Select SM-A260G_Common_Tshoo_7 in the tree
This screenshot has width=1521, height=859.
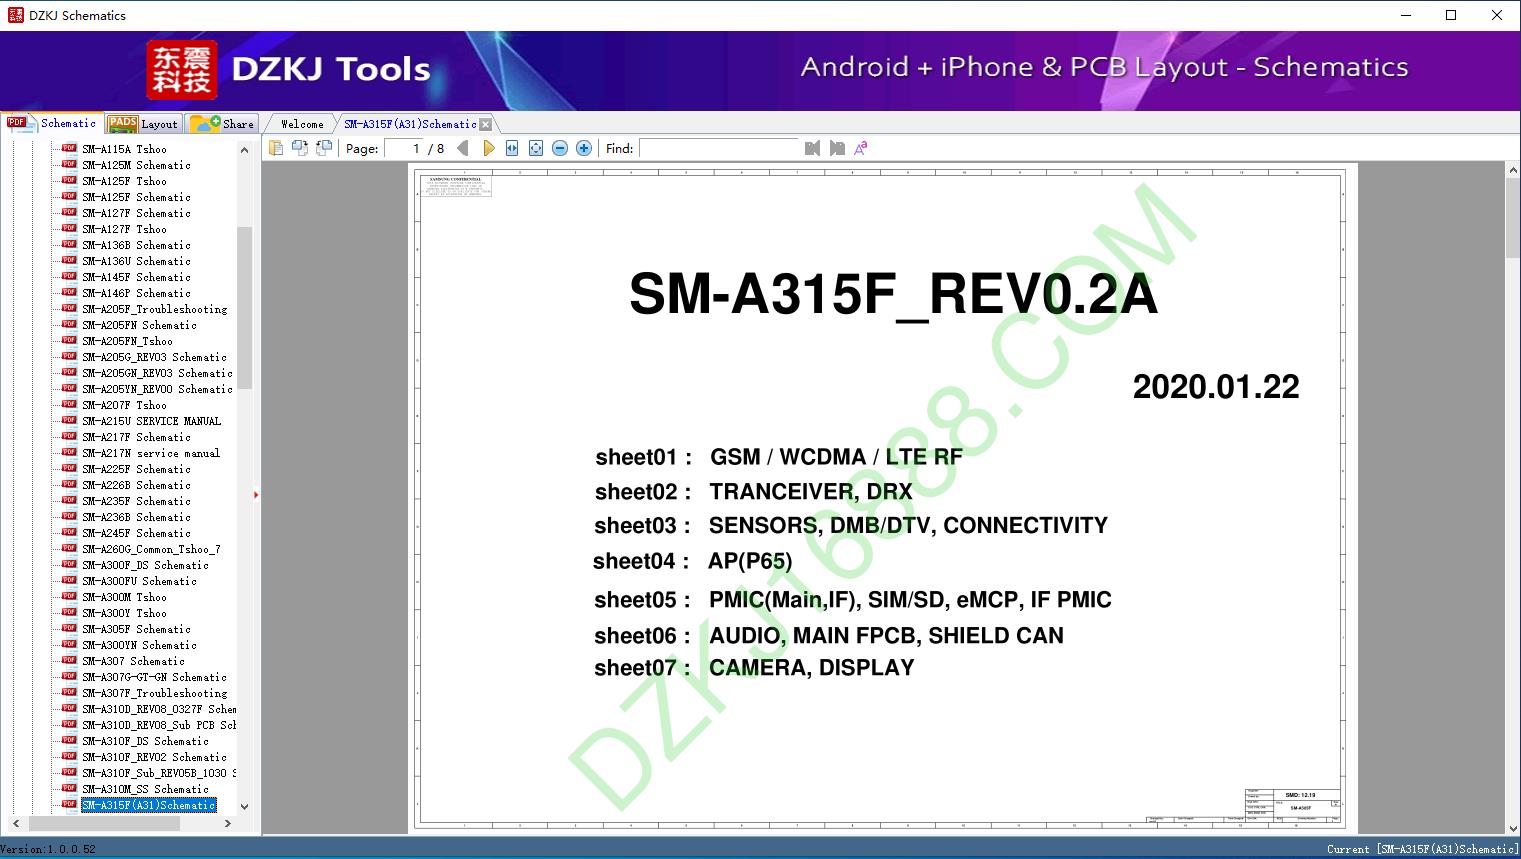[x=151, y=549]
